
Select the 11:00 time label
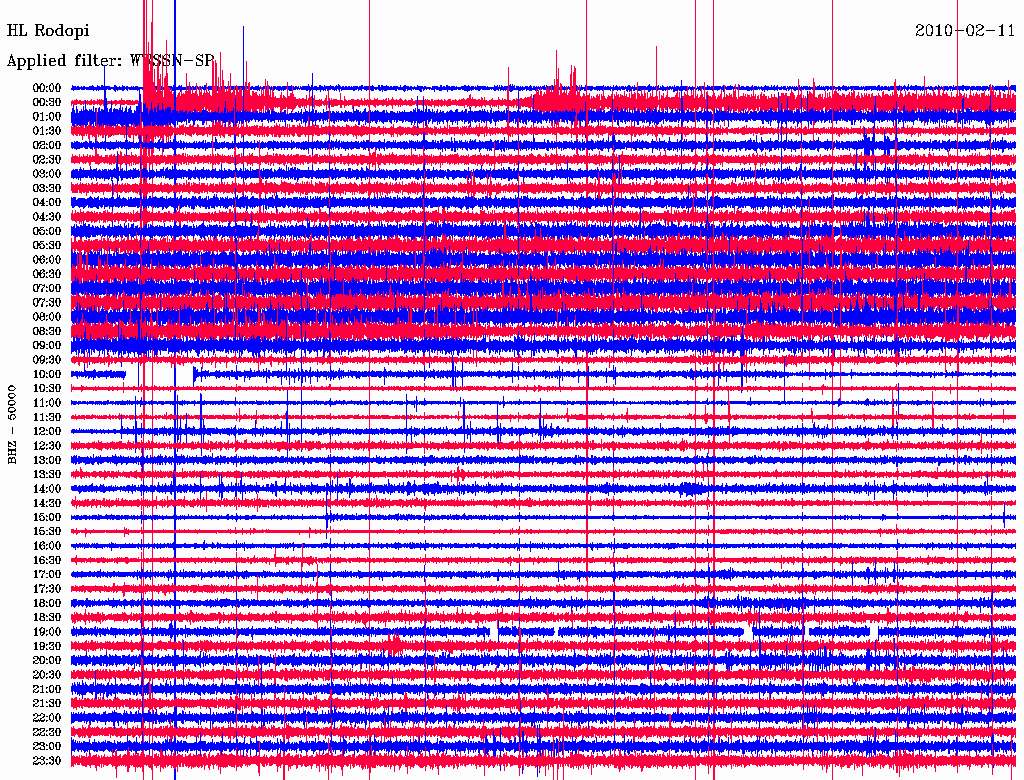(47, 403)
